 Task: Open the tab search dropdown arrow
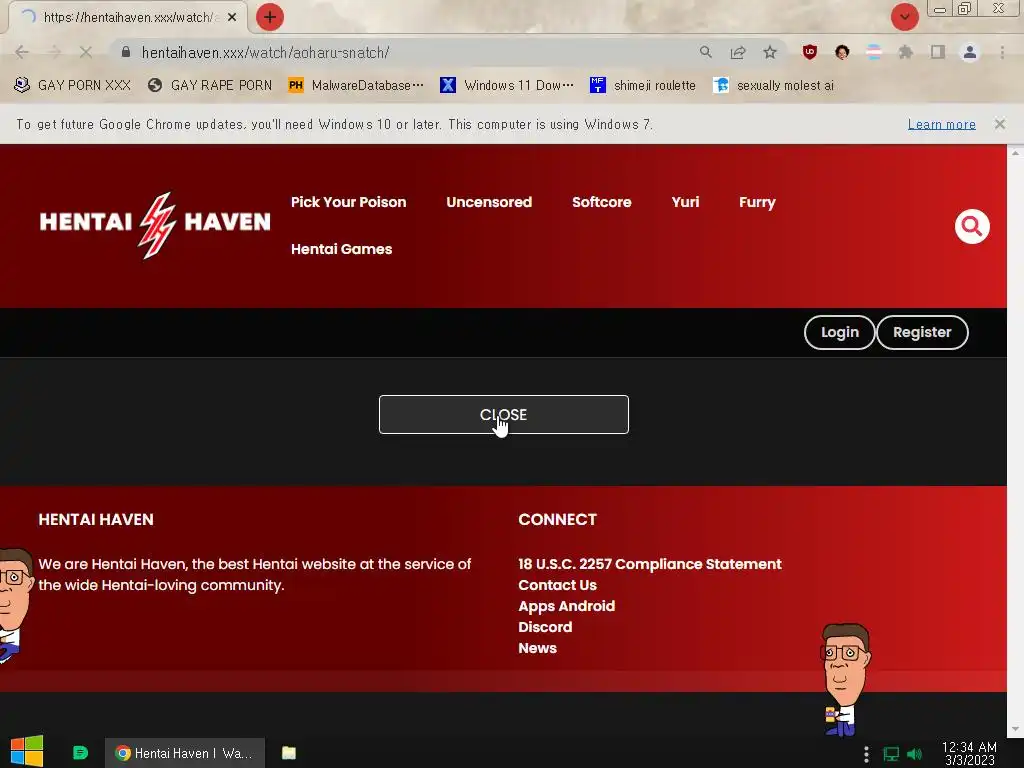(904, 17)
